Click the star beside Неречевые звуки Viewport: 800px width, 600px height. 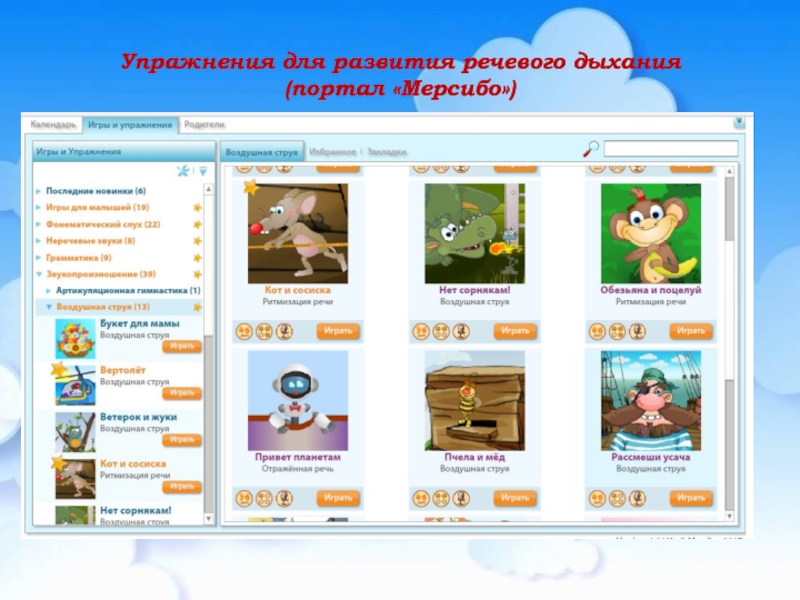[x=197, y=241]
